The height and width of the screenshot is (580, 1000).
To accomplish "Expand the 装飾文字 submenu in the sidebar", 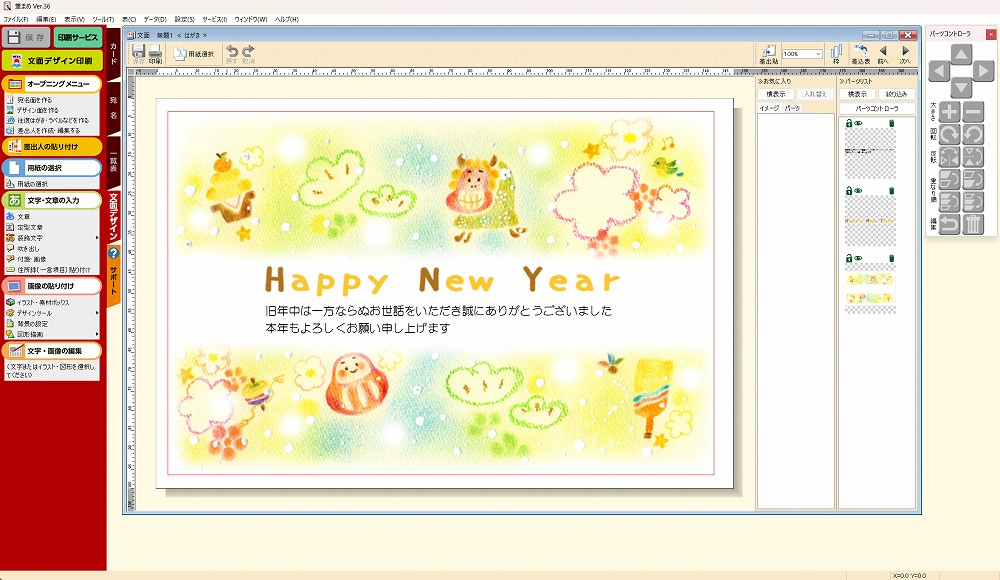I will click(97, 238).
